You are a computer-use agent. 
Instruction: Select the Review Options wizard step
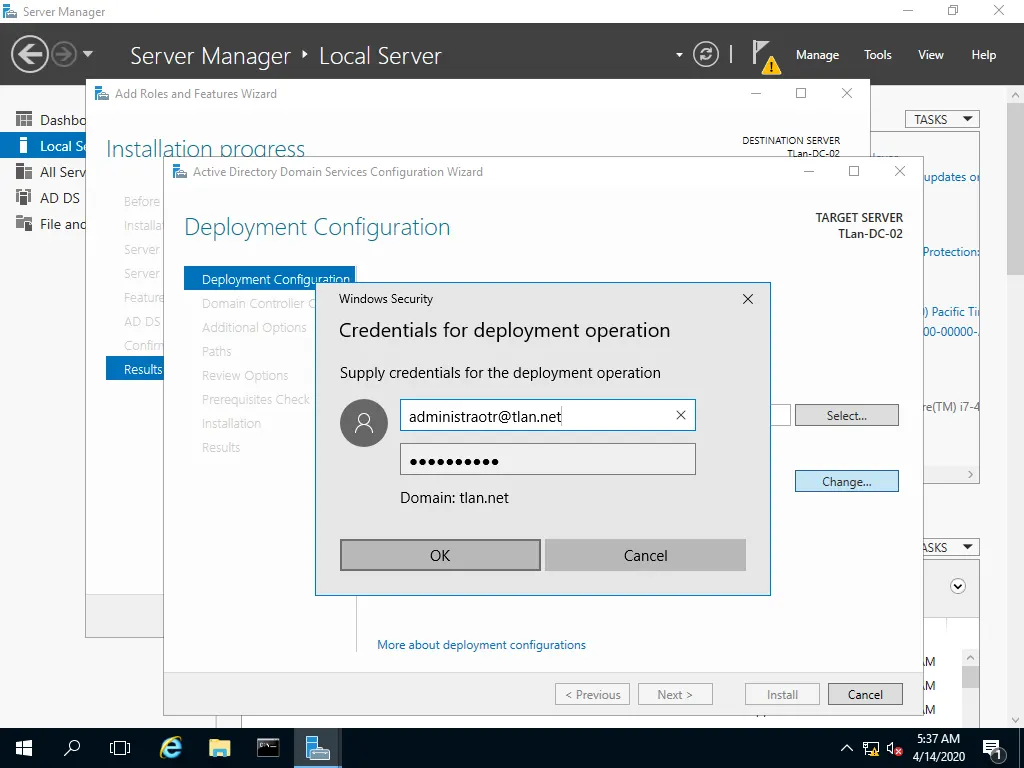click(x=245, y=376)
